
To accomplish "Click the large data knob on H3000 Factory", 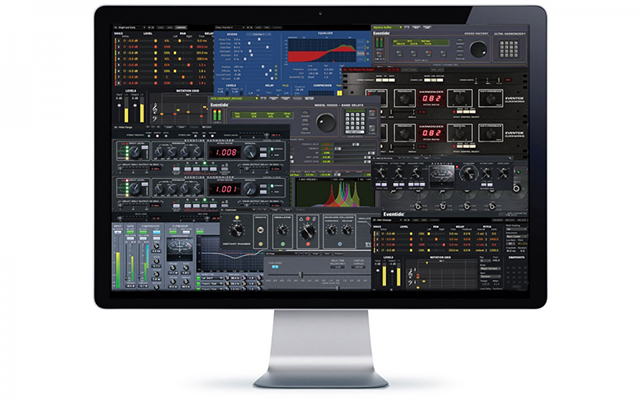I will coord(478,49).
